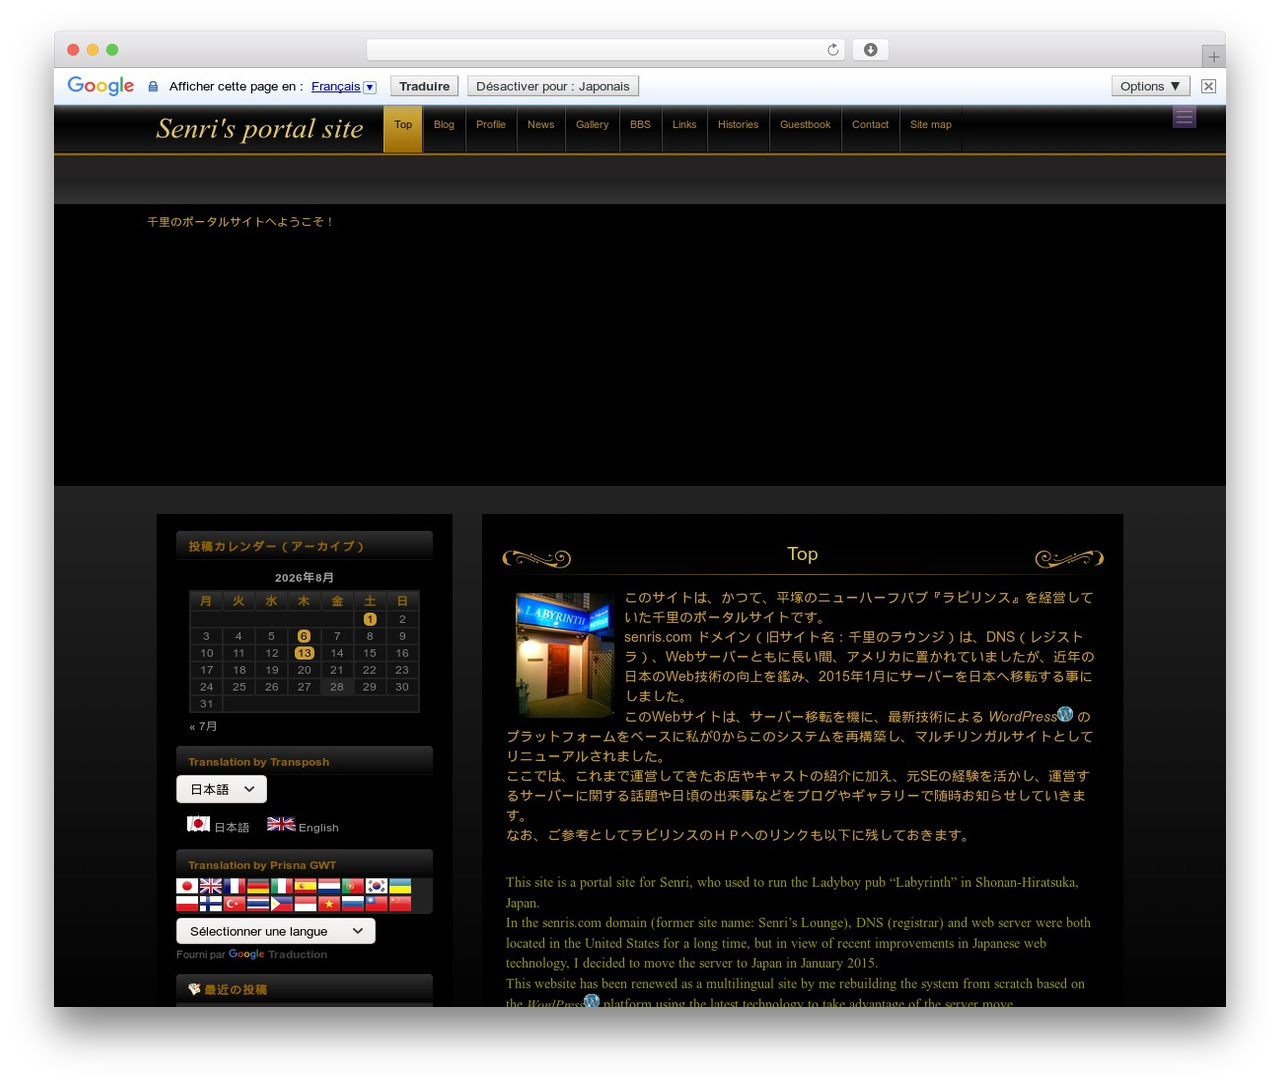Image resolution: width=1280 pixels, height=1084 pixels.
Task: Go to previous month « 7月
Action: (203, 727)
